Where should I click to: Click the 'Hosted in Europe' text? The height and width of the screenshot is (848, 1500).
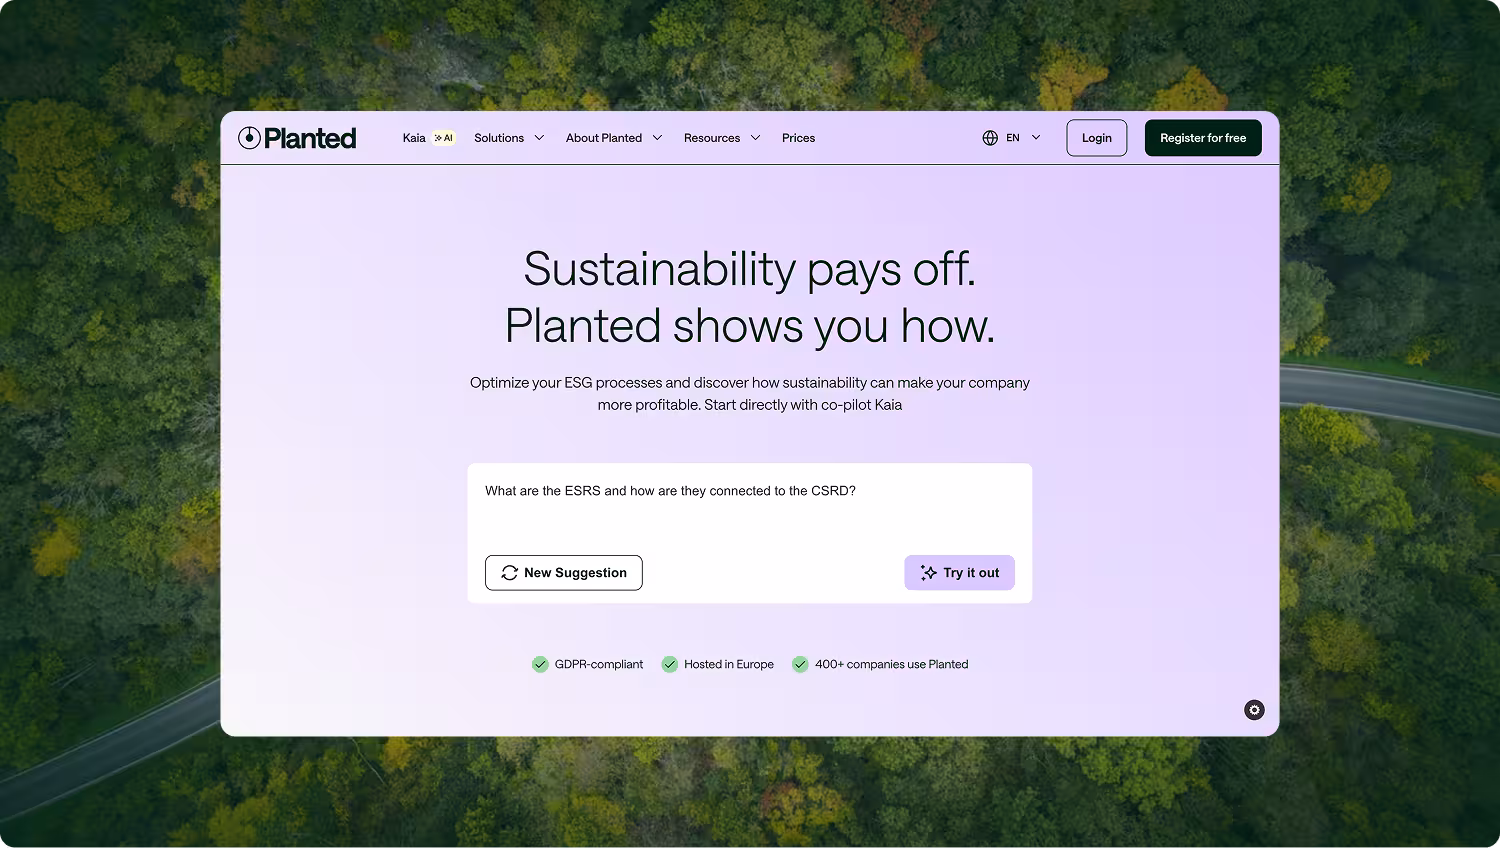pos(729,664)
